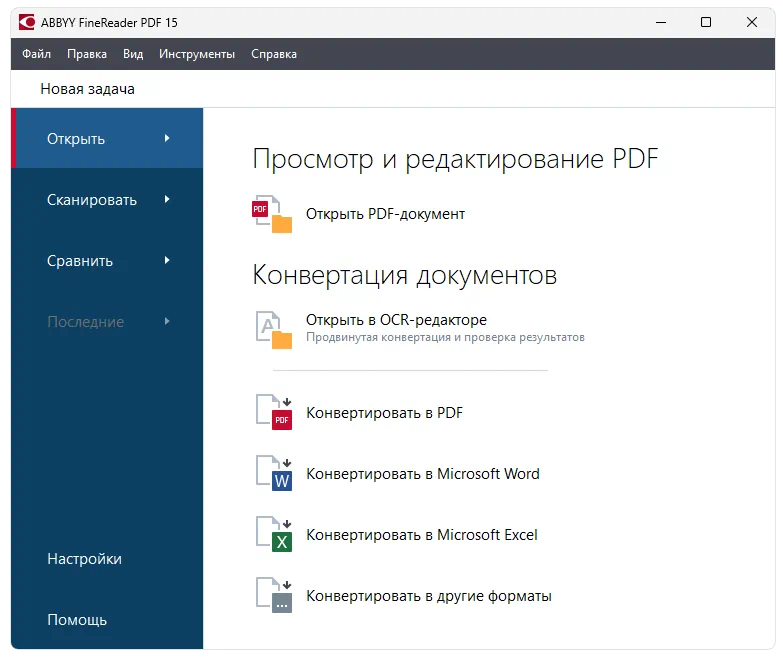The height and width of the screenshot is (658, 783).
Task: Expand the Сканировать sidebar arrow
Action: [x=167, y=200]
